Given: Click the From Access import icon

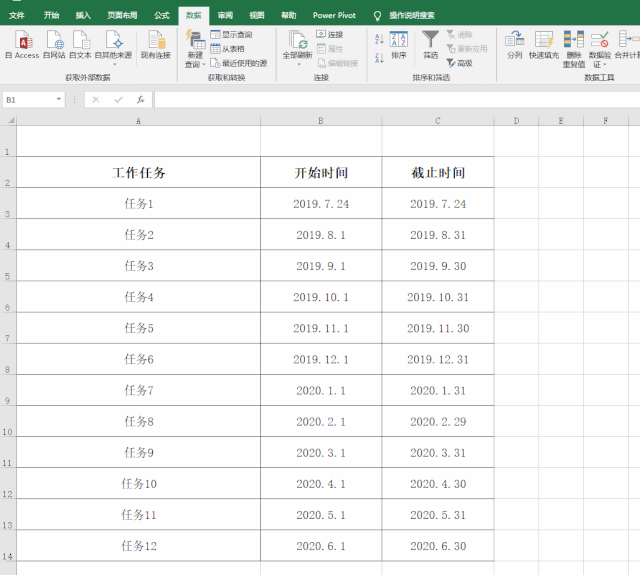Looking at the screenshot, I should pos(22,44).
